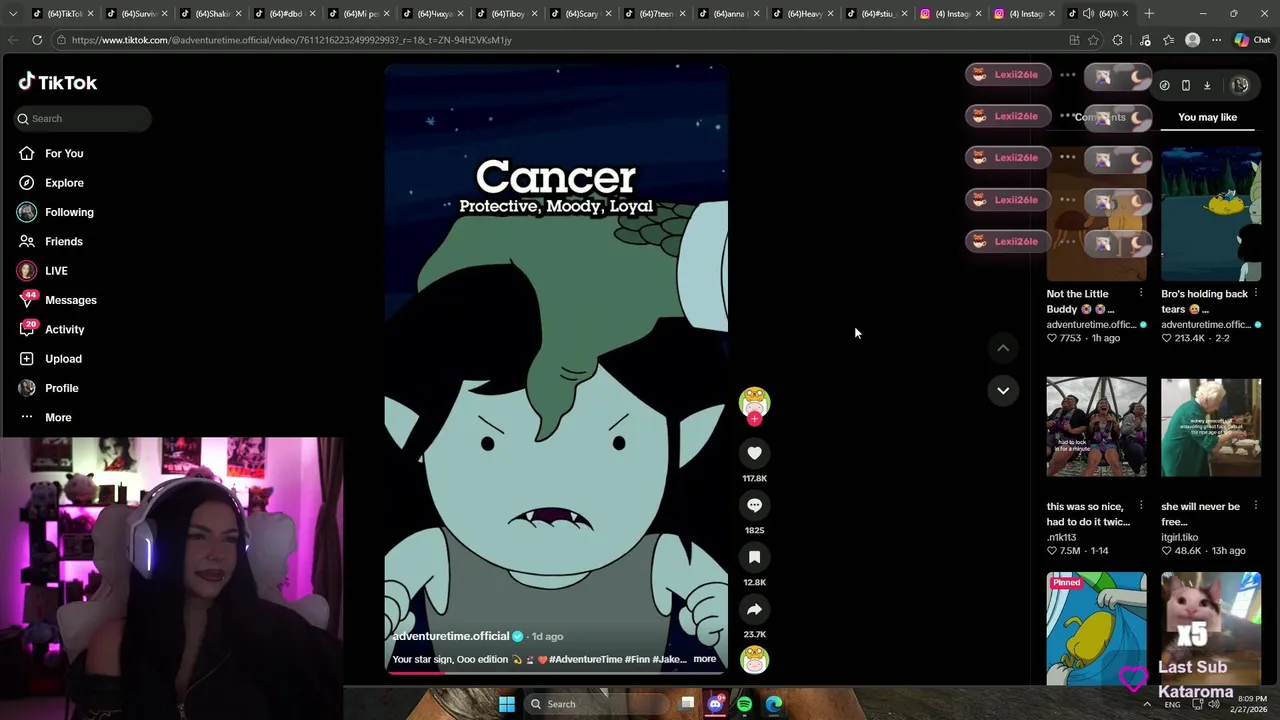Viewport: 1280px width, 720px height.
Task: Open Messages in the sidebar
Action: [x=70, y=300]
